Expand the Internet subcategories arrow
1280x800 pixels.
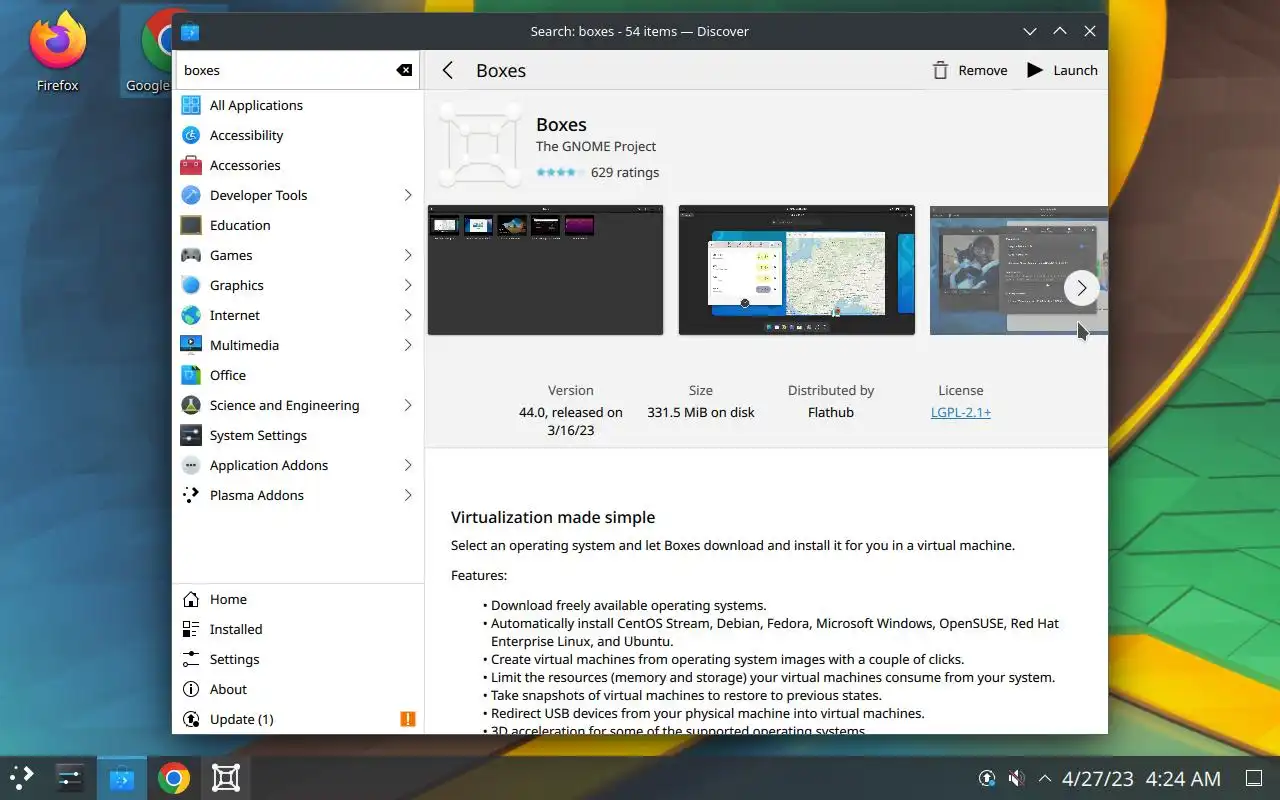[408, 315]
